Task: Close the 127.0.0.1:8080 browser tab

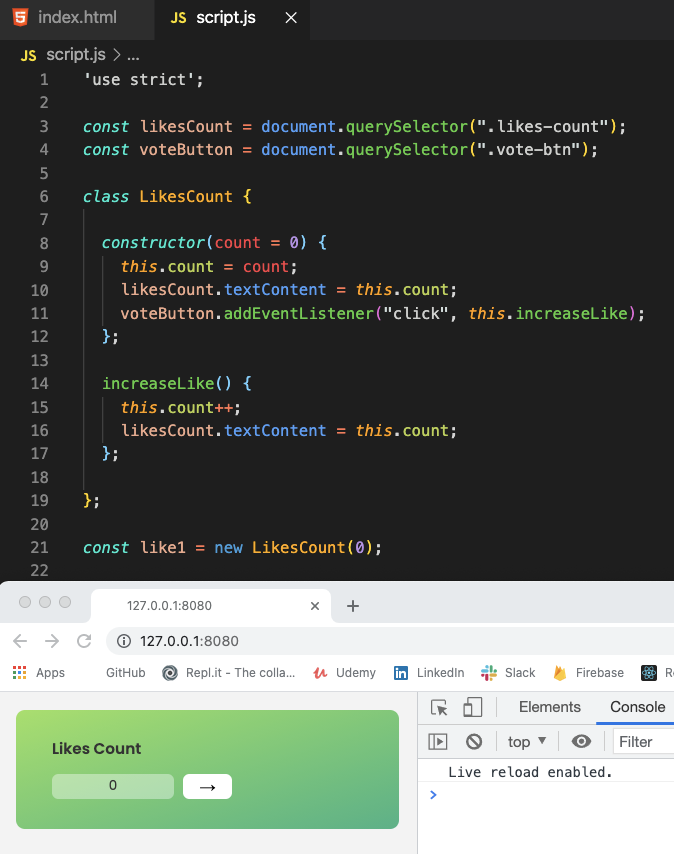Action: [315, 606]
